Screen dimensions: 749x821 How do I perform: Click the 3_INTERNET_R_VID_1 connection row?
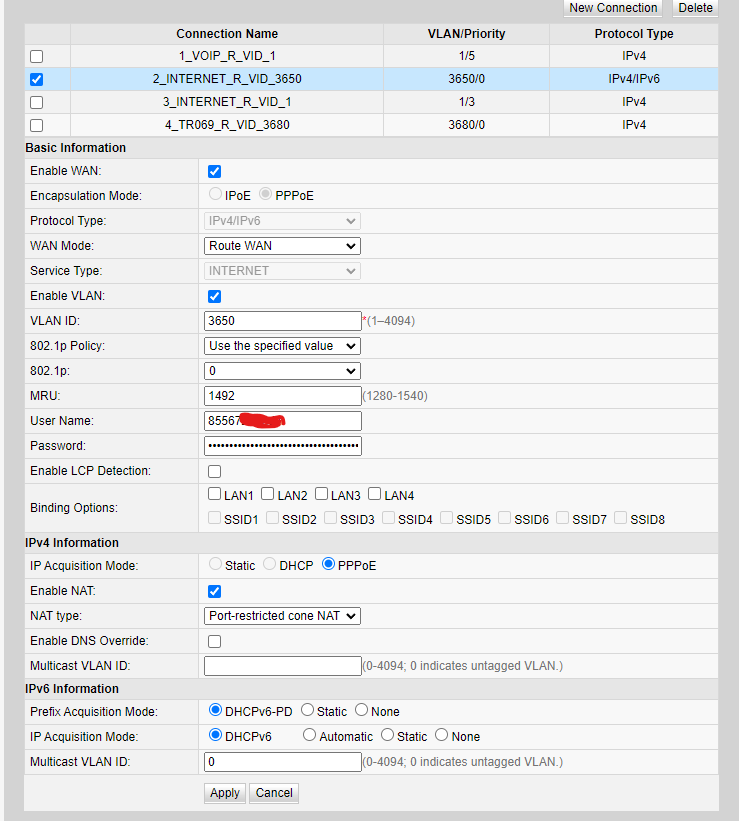(227, 102)
